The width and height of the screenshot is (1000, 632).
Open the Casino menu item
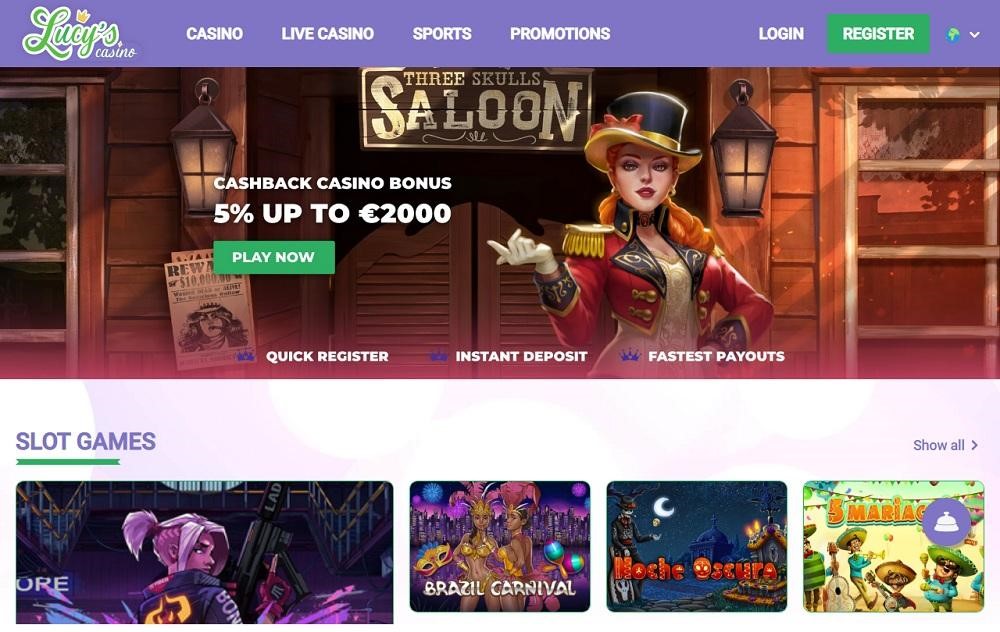(214, 34)
